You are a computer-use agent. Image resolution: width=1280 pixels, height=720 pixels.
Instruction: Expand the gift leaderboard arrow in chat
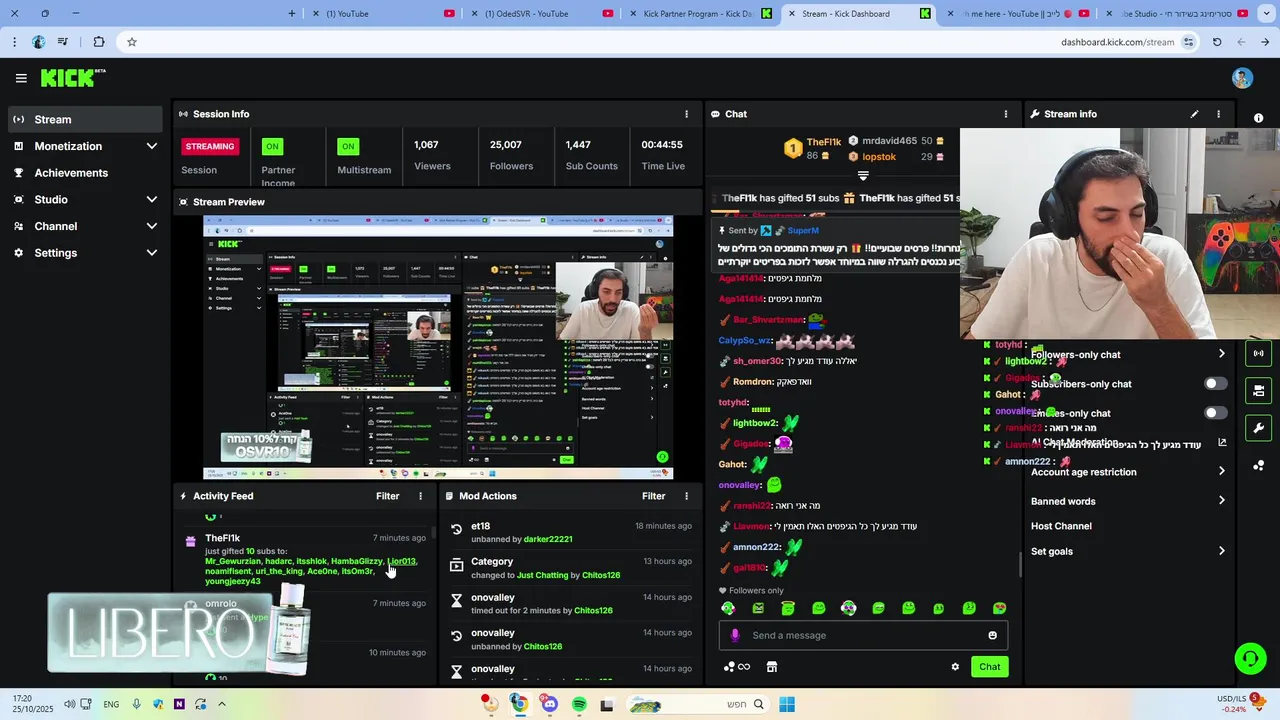[863, 176]
